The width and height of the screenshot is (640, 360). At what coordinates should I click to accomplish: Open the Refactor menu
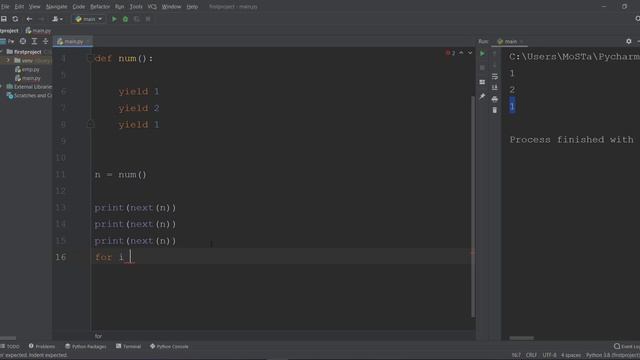point(100,7)
